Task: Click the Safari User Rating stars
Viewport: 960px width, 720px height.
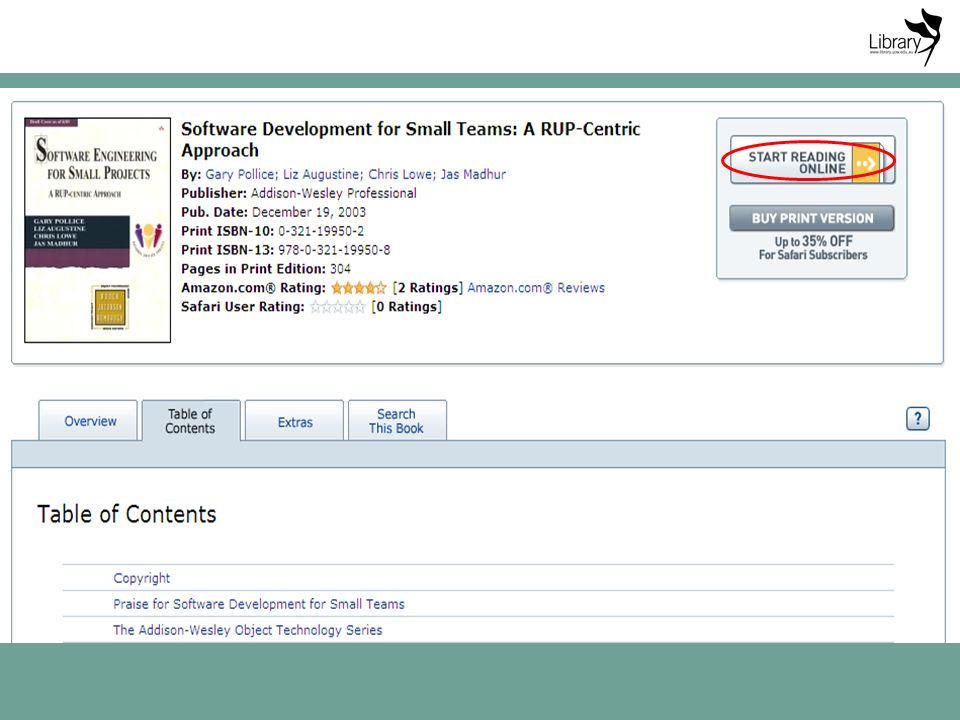Action: point(337,307)
